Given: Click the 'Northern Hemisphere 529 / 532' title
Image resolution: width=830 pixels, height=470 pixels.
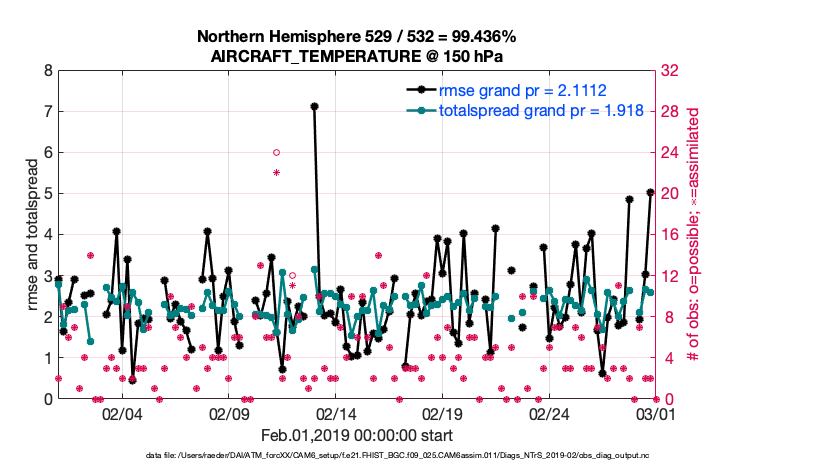Looking at the screenshot, I should point(356,37).
